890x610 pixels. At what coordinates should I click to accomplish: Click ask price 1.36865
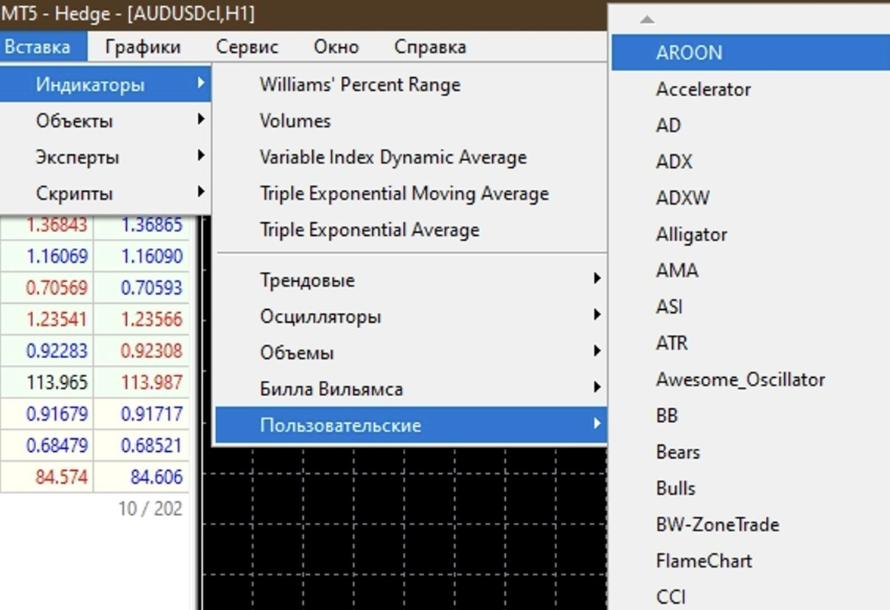click(x=152, y=225)
